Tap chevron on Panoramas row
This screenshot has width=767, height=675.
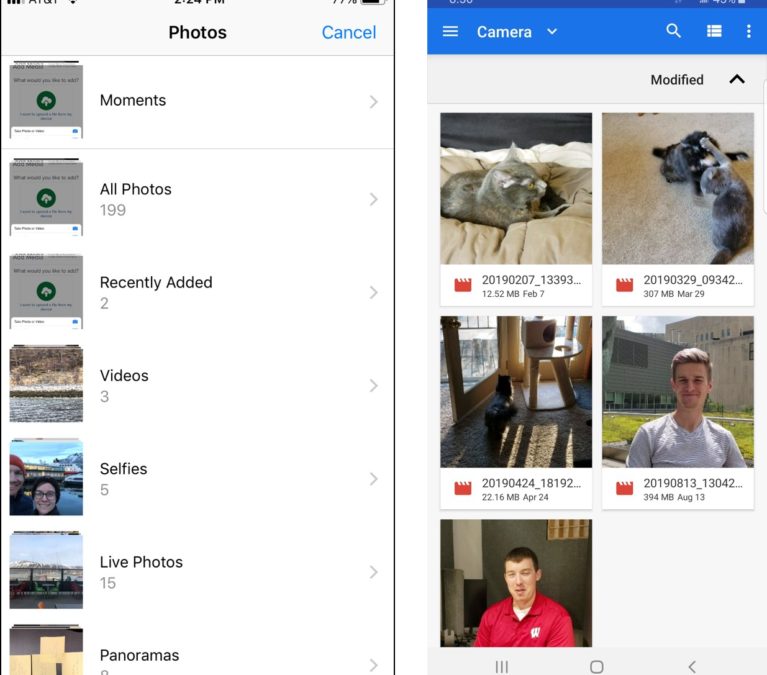pyautogui.click(x=373, y=665)
